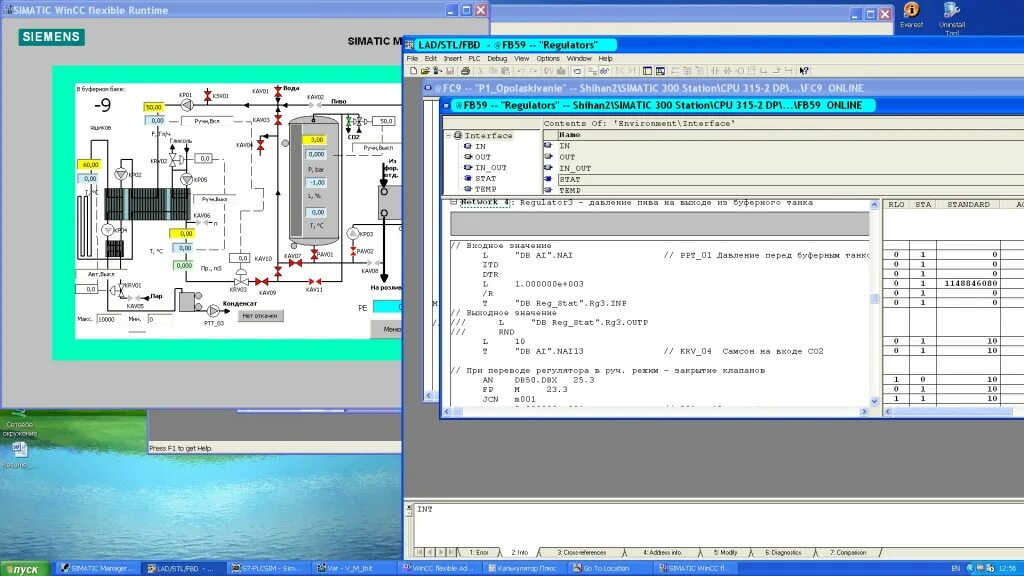
Task: Open the PLC menu
Action: 474,59
